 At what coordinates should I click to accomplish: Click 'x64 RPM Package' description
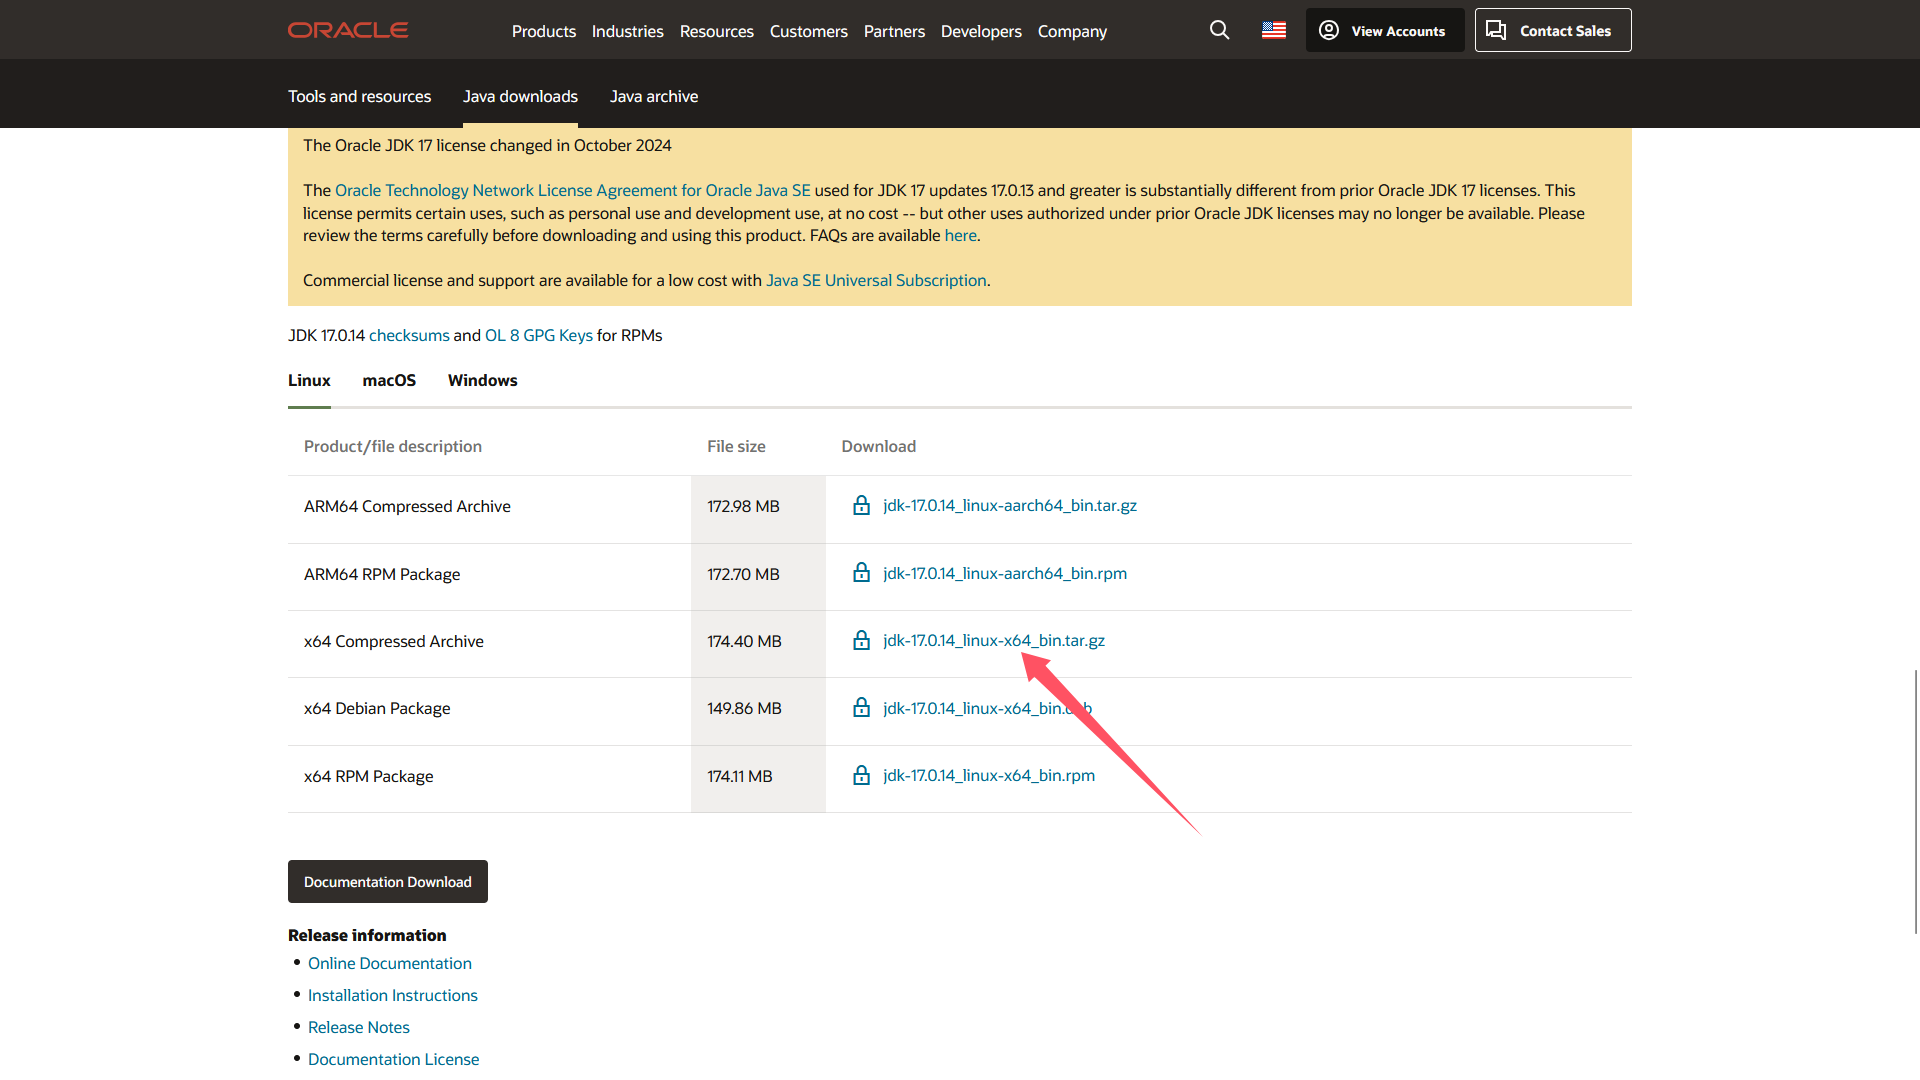pos(369,776)
